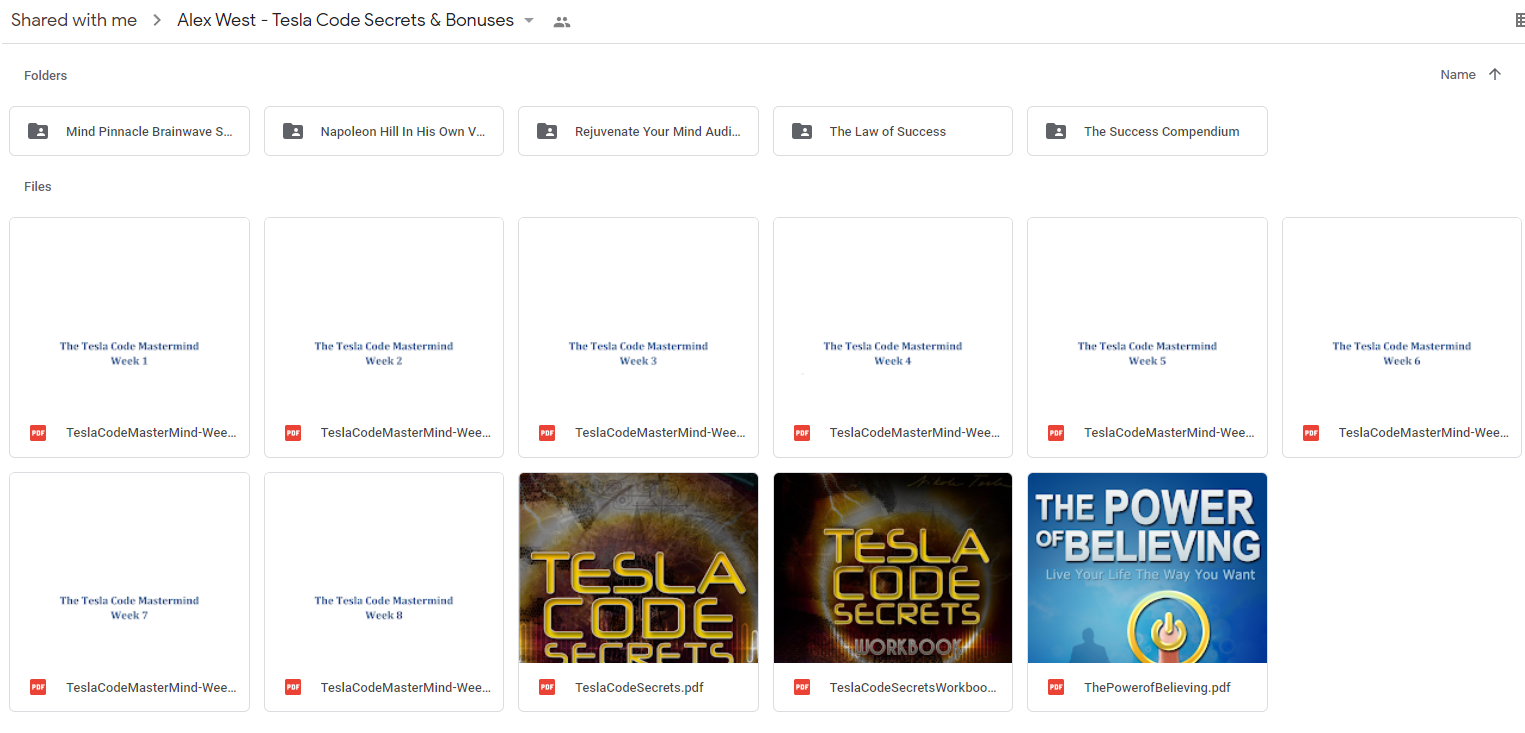Select the file name under the Week 3 thumbnail
Screen dimensions: 1525x733
pyautogui.click(x=660, y=433)
